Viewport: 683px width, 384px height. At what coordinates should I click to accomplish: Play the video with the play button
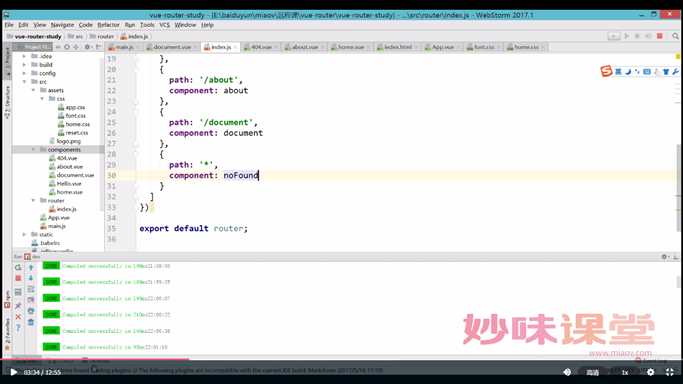pos(14,372)
